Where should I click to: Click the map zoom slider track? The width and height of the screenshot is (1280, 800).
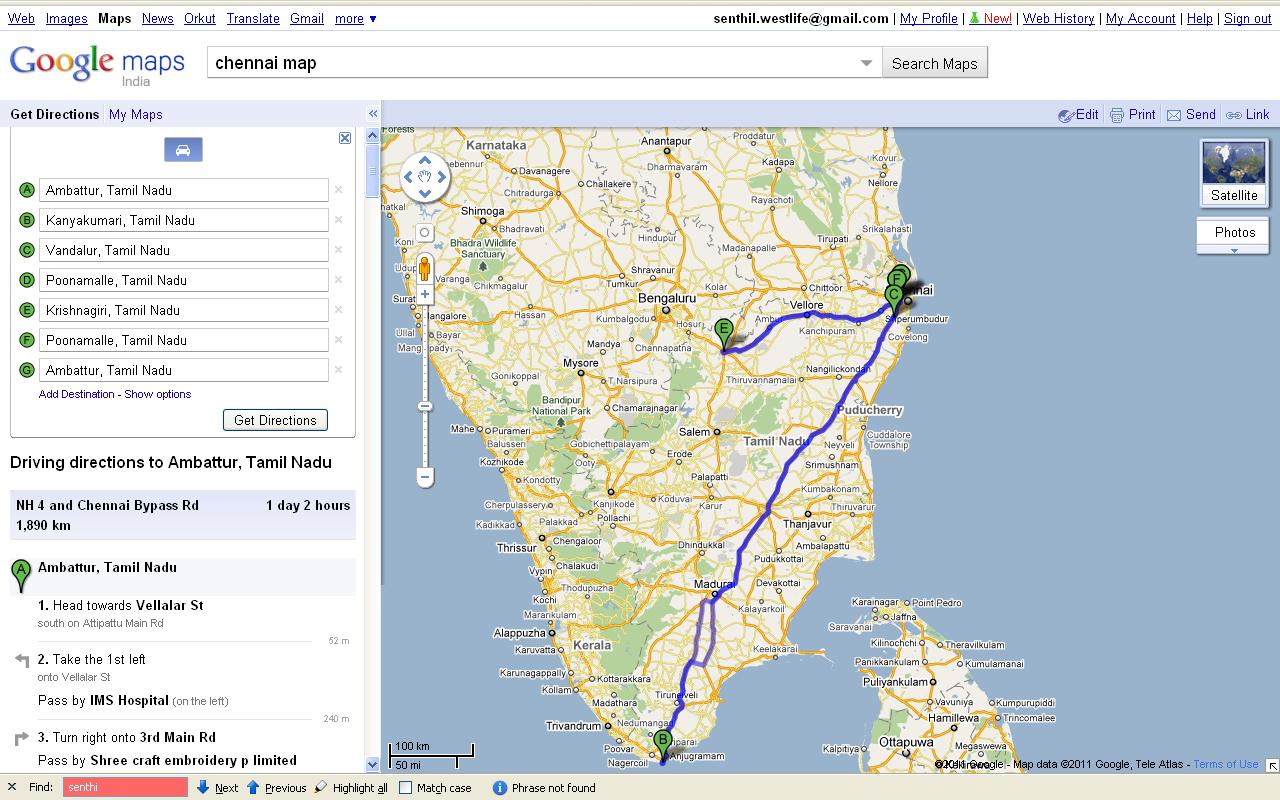tap(425, 385)
